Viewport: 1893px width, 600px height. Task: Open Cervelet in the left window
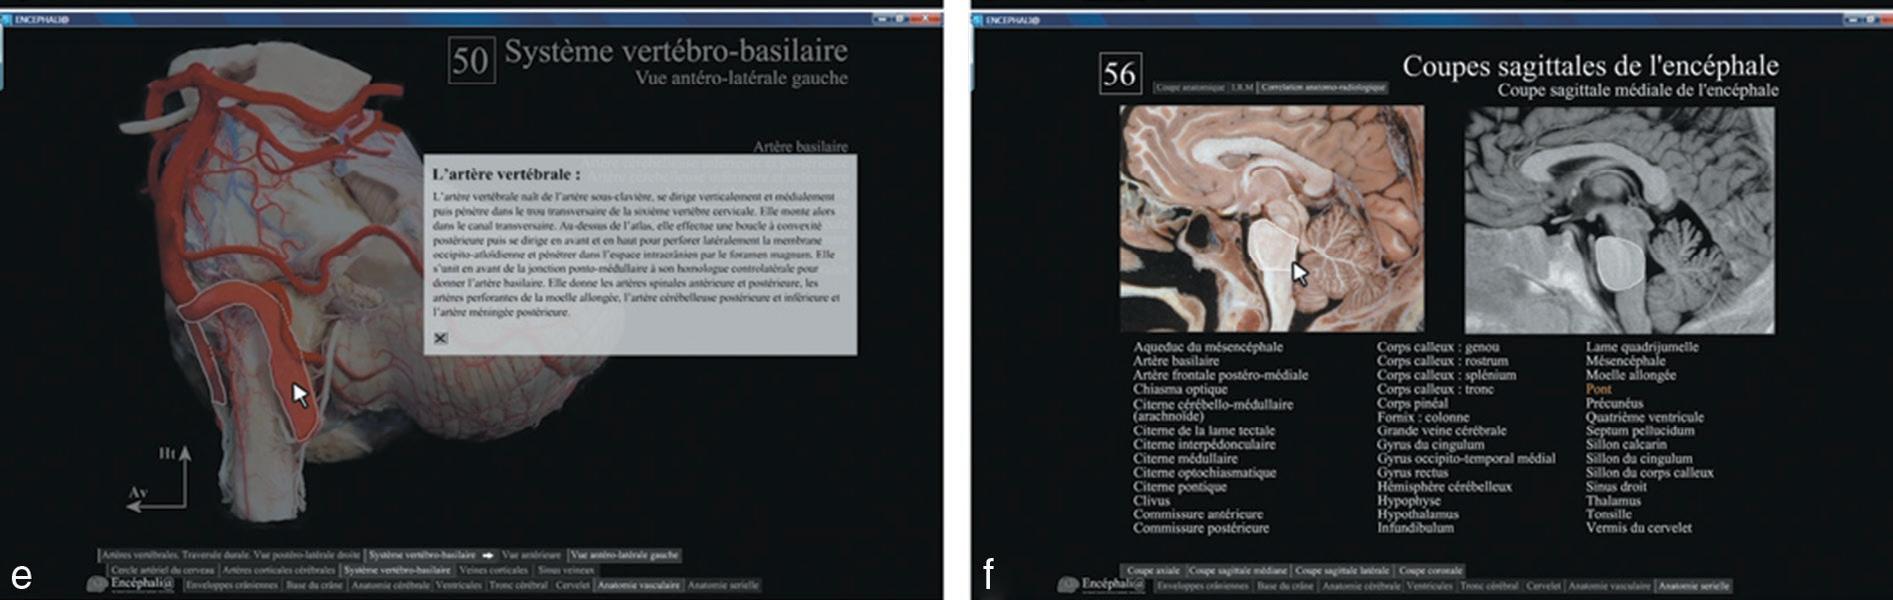pos(573,585)
